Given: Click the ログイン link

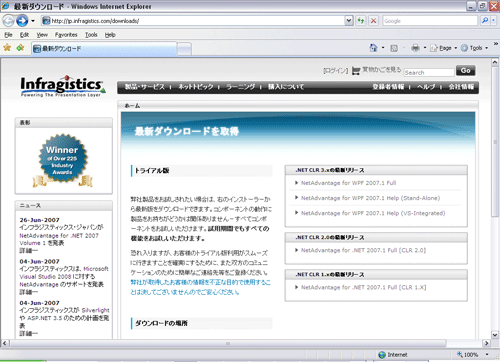Looking at the screenshot, I should click(335, 71).
